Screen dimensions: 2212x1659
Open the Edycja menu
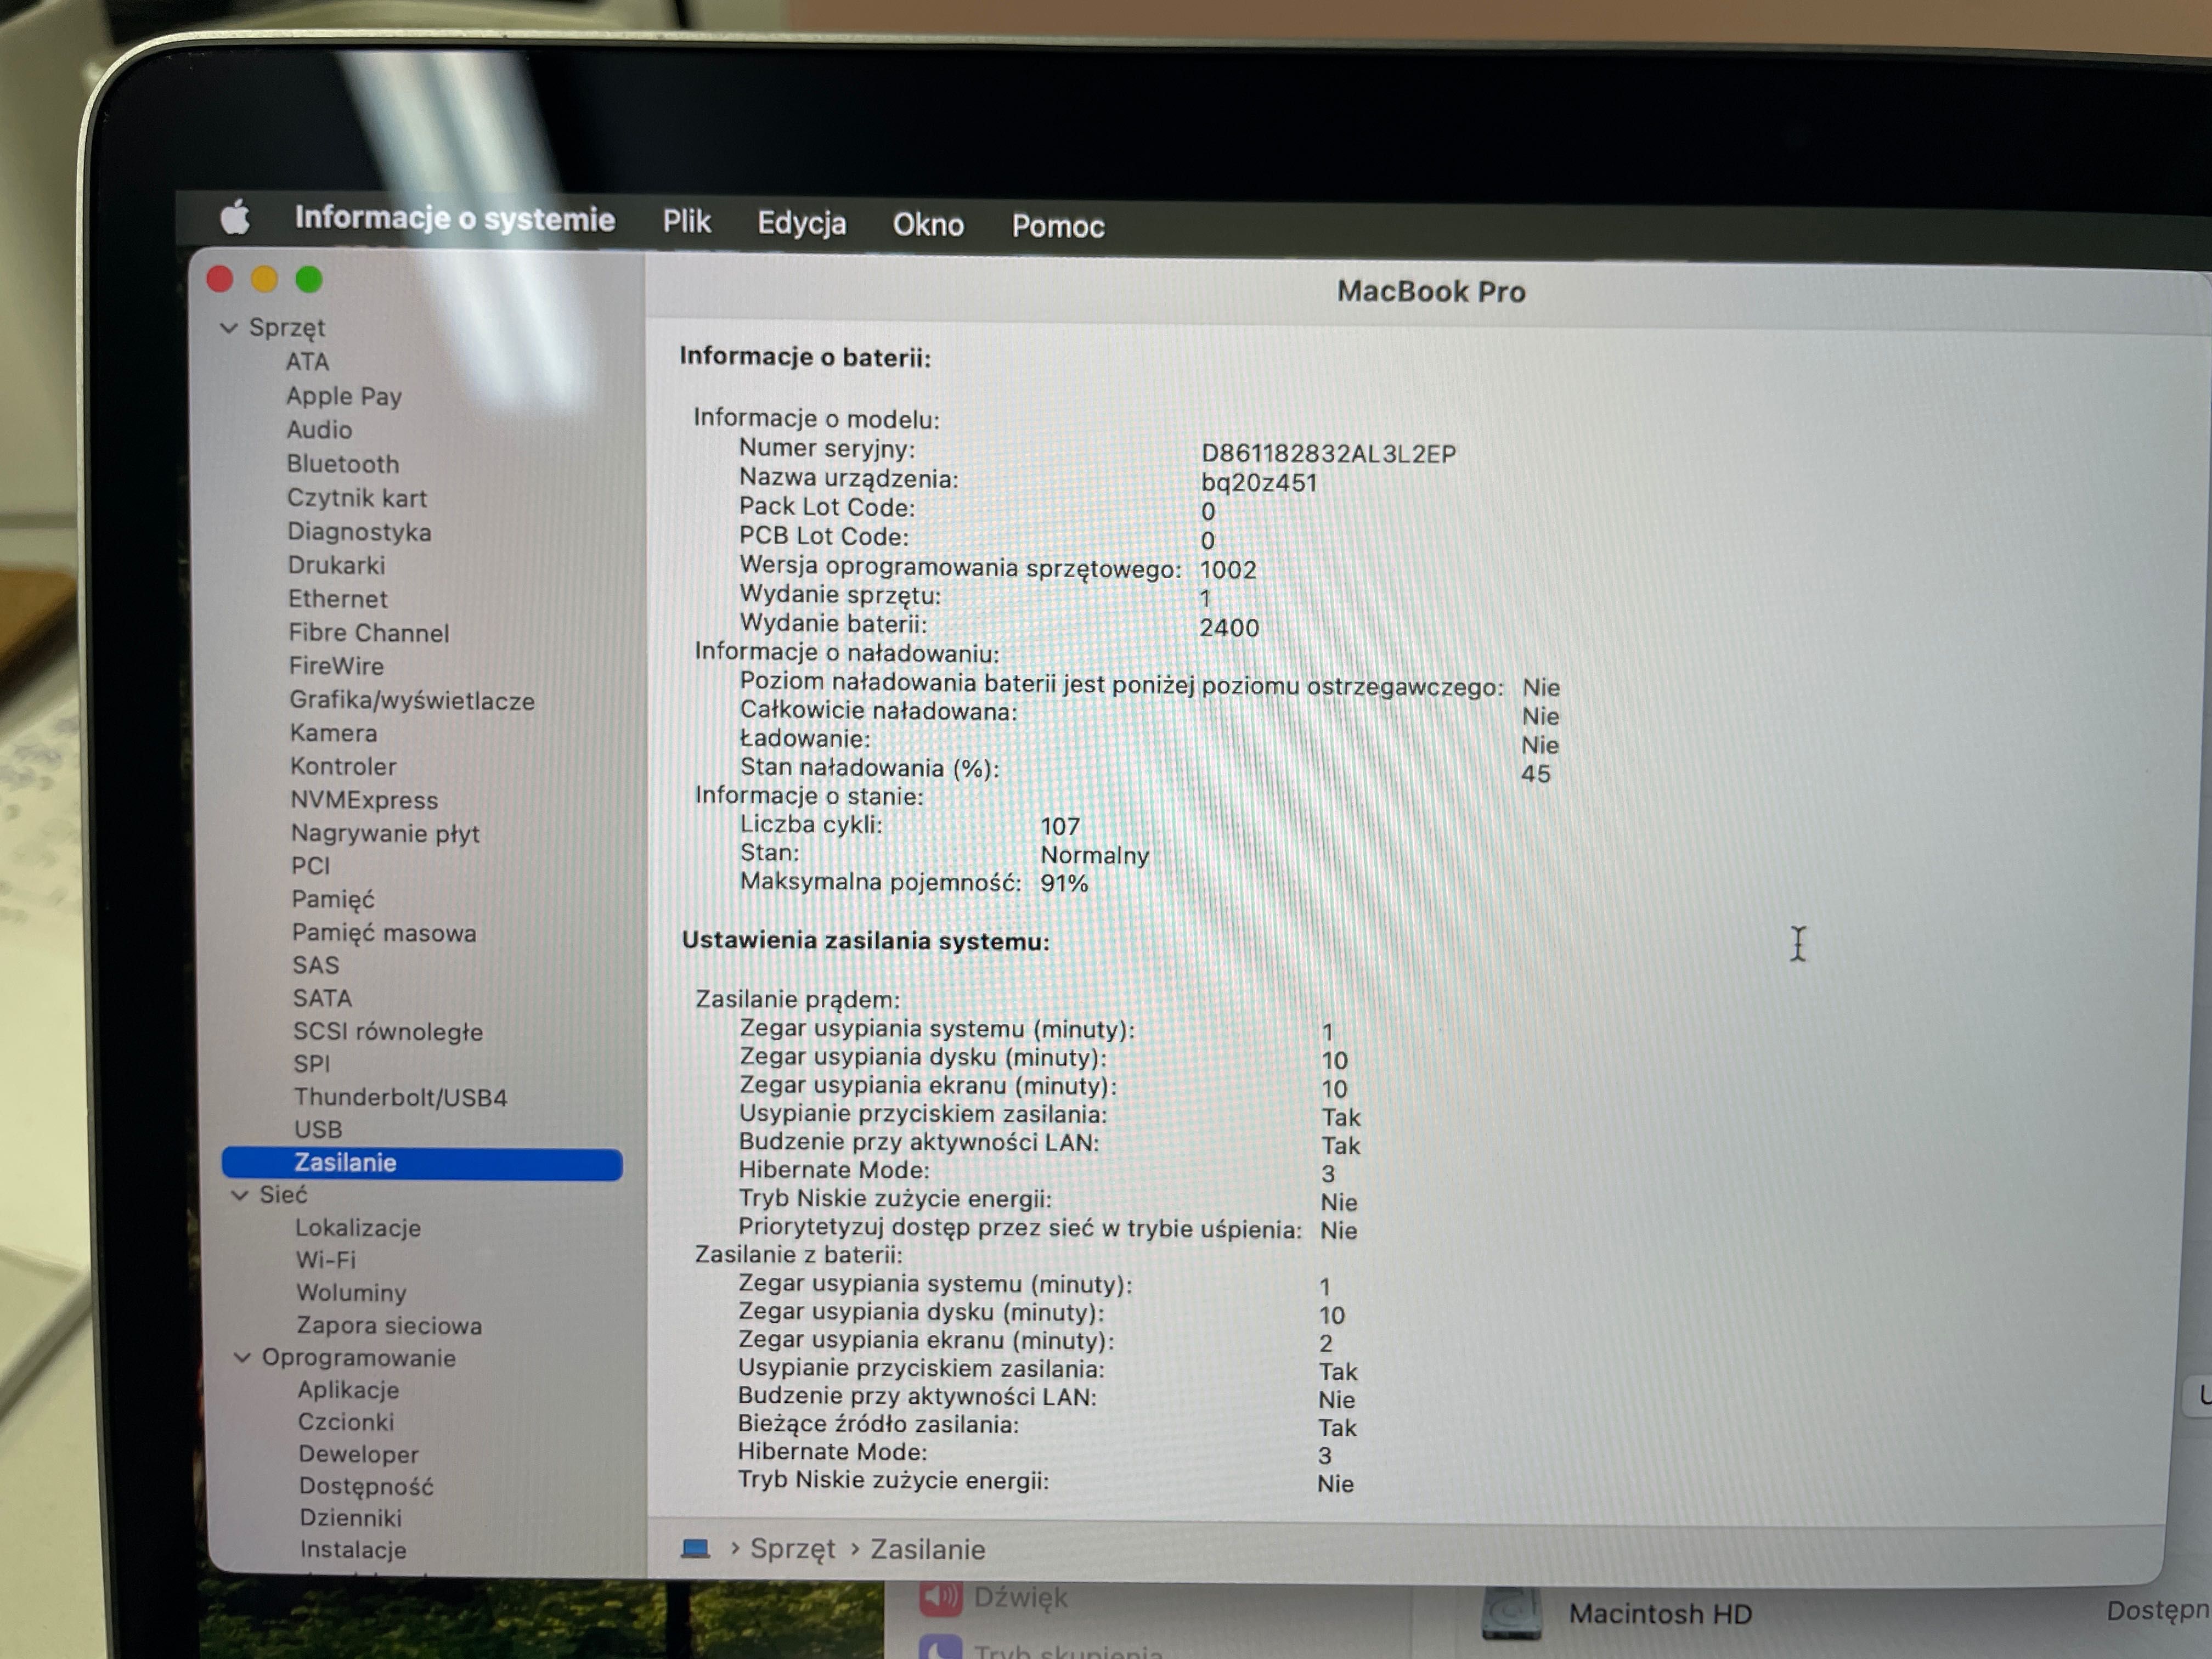[802, 224]
